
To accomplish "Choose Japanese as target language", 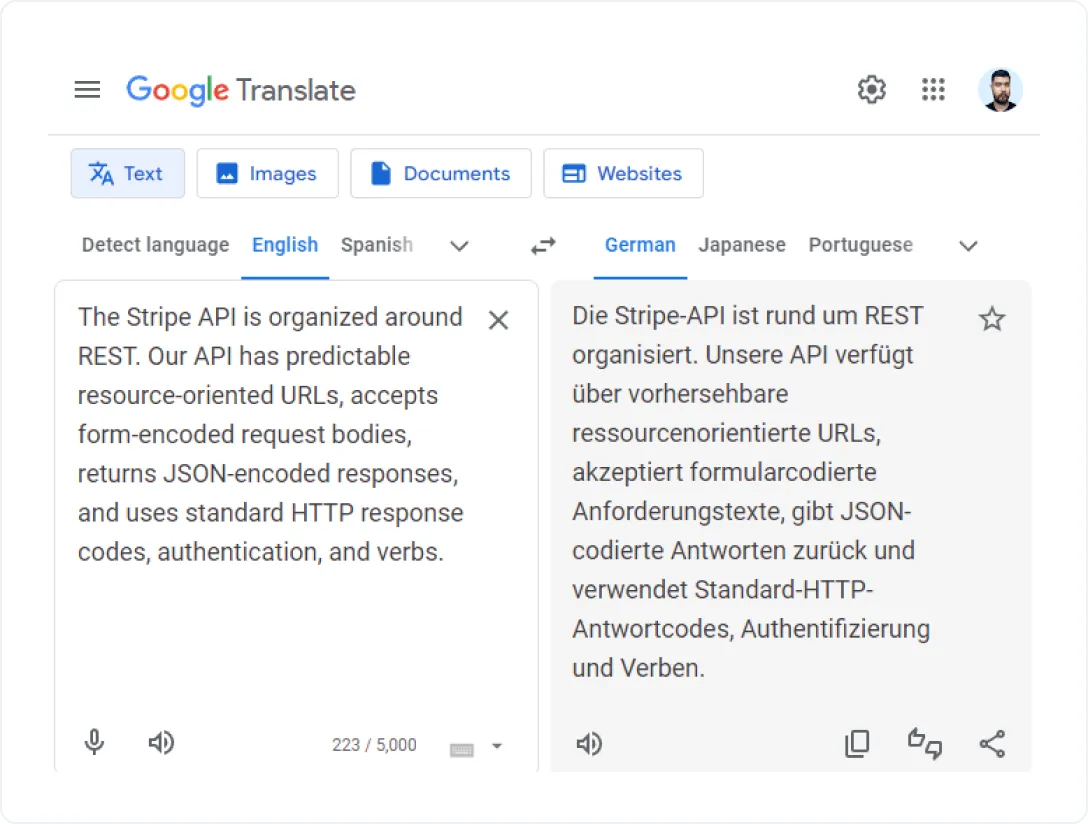I will click(x=742, y=245).
